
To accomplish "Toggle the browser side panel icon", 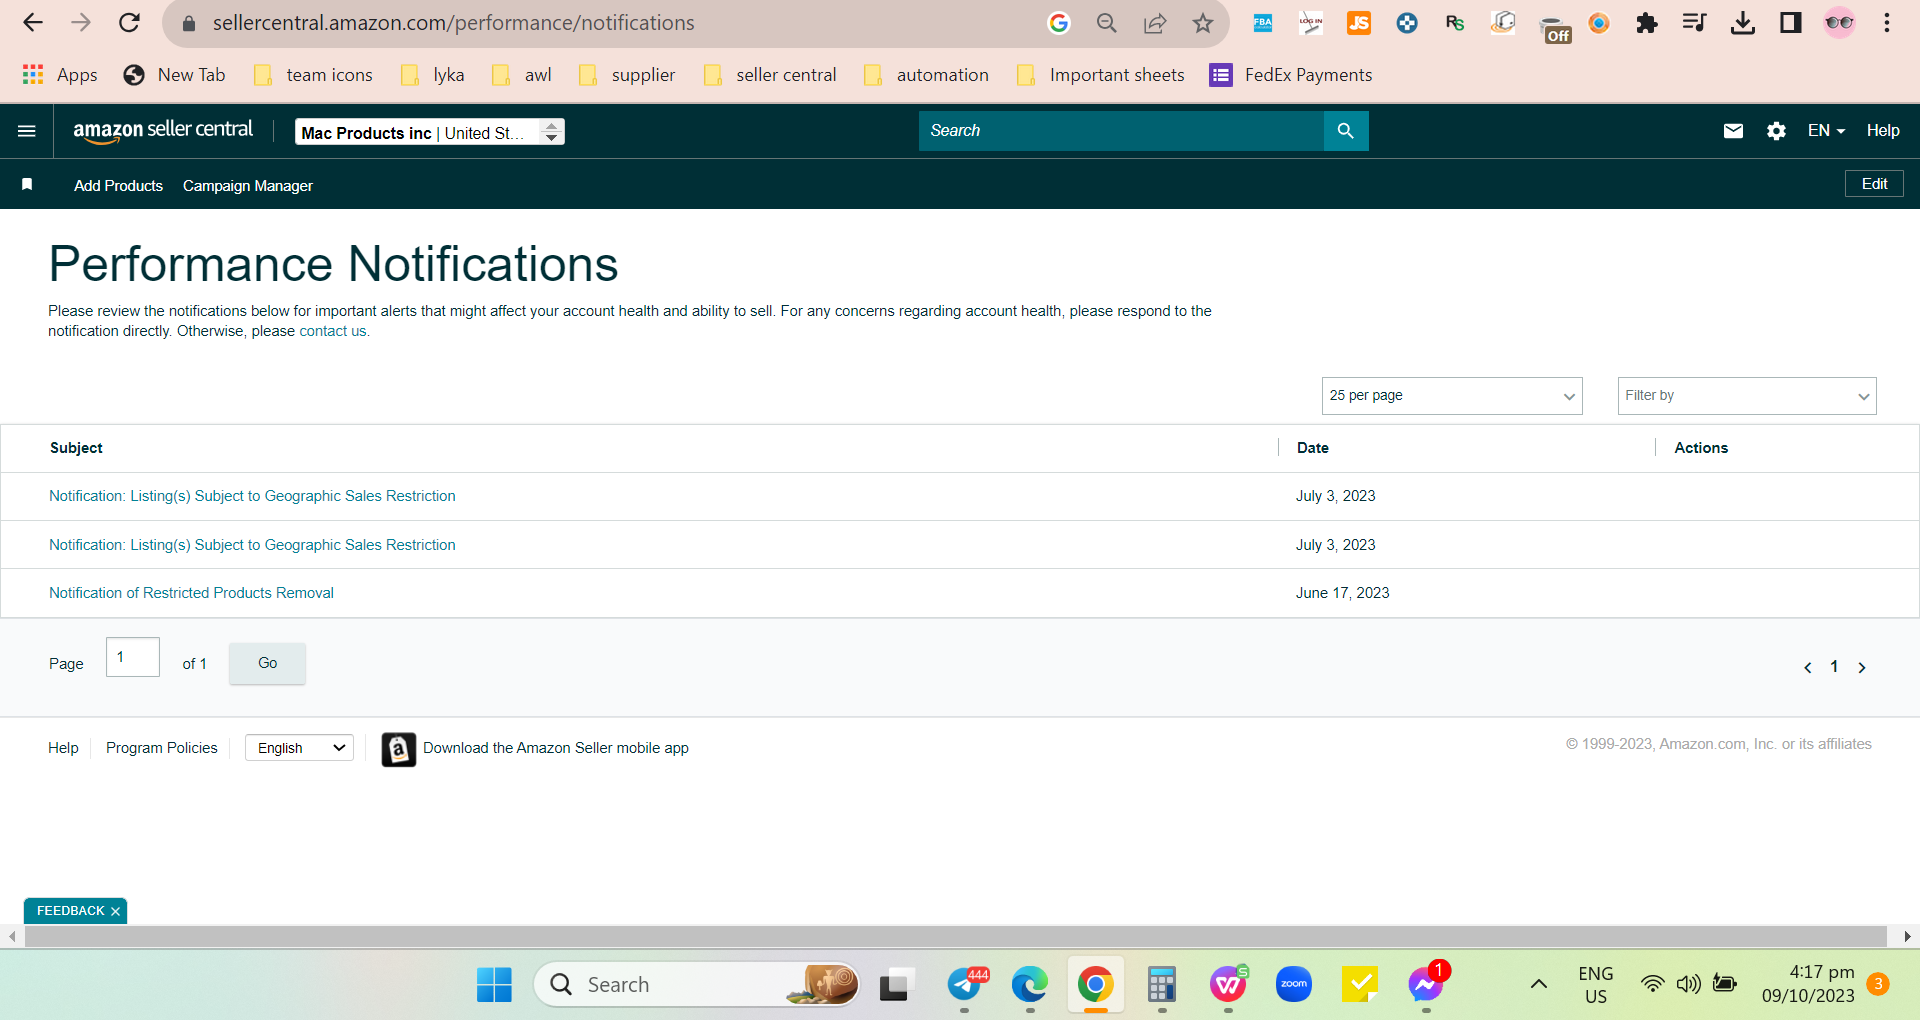I will click(x=1791, y=23).
